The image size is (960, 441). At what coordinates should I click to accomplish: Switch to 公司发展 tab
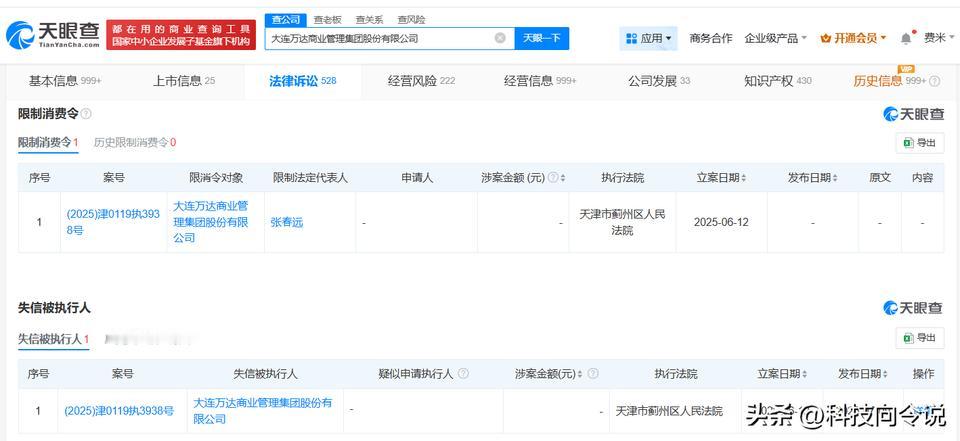click(659, 81)
